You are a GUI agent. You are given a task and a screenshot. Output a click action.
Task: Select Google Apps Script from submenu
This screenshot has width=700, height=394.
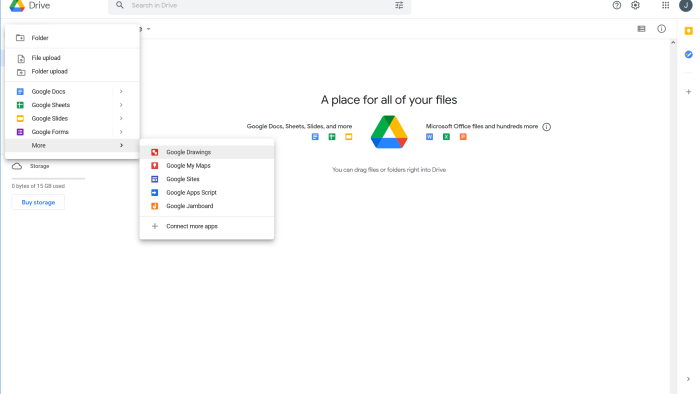click(x=207, y=193)
